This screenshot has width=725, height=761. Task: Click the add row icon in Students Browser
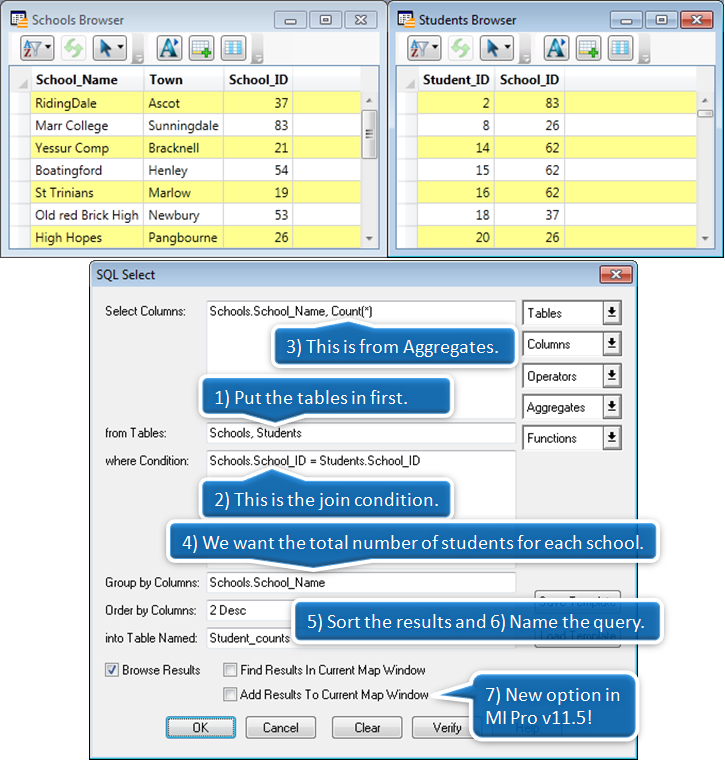pyautogui.click(x=588, y=48)
